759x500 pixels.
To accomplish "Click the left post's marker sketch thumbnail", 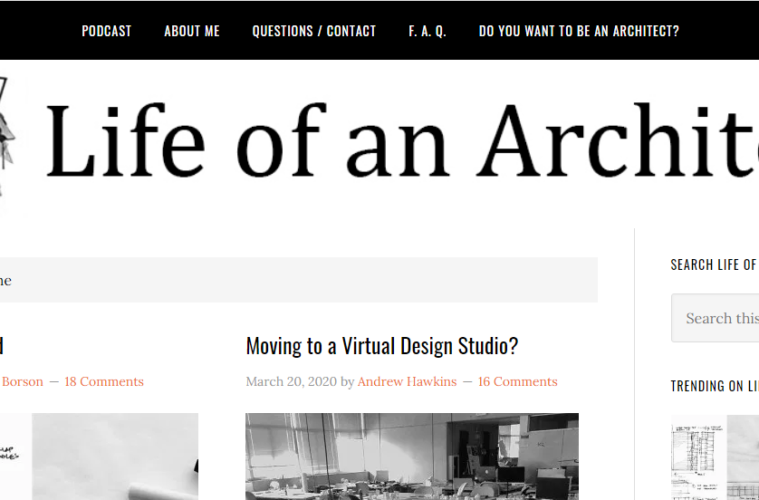I will click(x=98, y=456).
